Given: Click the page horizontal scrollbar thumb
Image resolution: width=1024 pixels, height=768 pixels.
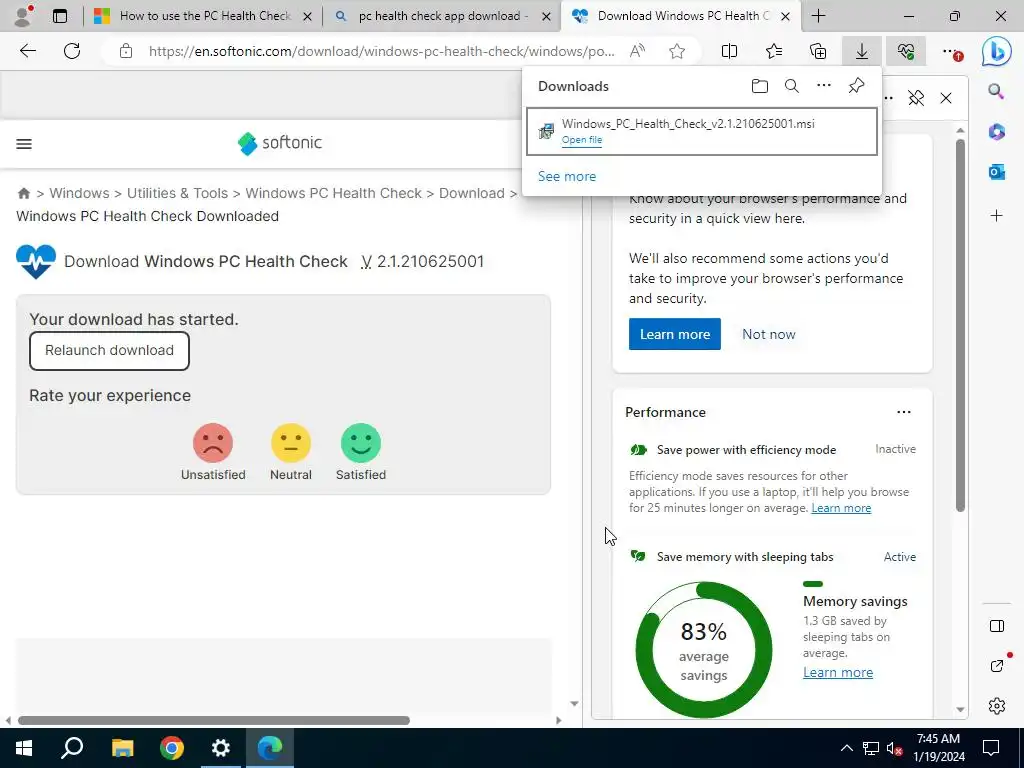Looking at the screenshot, I should [x=214, y=720].
